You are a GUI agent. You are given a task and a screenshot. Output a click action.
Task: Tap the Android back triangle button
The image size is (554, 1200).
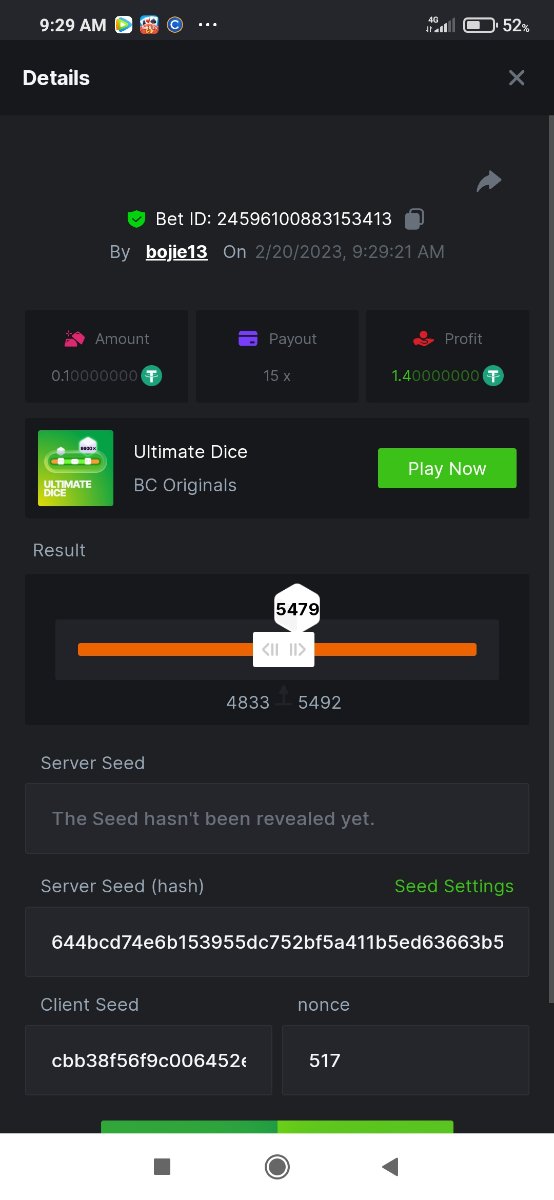pyautogui.click(x=391, y=1166)
